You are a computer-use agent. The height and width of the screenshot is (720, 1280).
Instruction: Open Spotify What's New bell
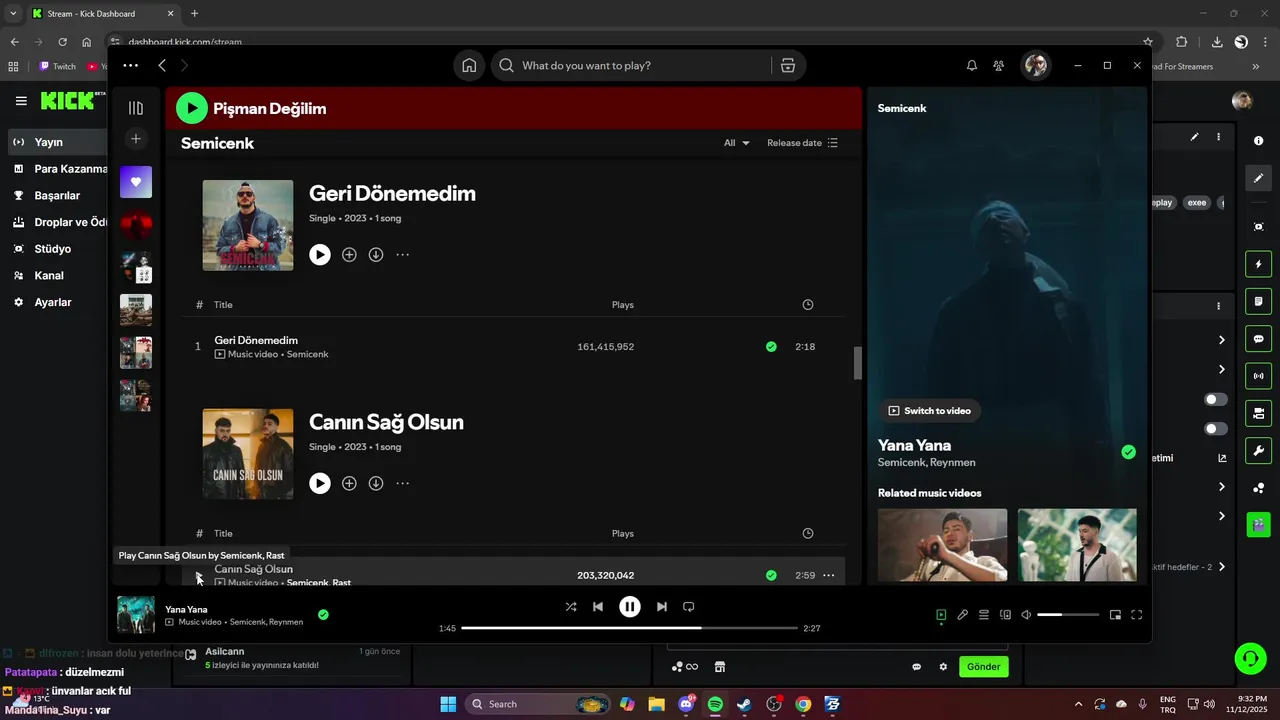[971, 65]
